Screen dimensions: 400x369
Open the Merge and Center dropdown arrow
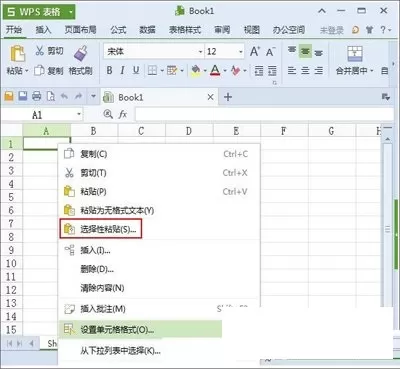pos(372,71)
